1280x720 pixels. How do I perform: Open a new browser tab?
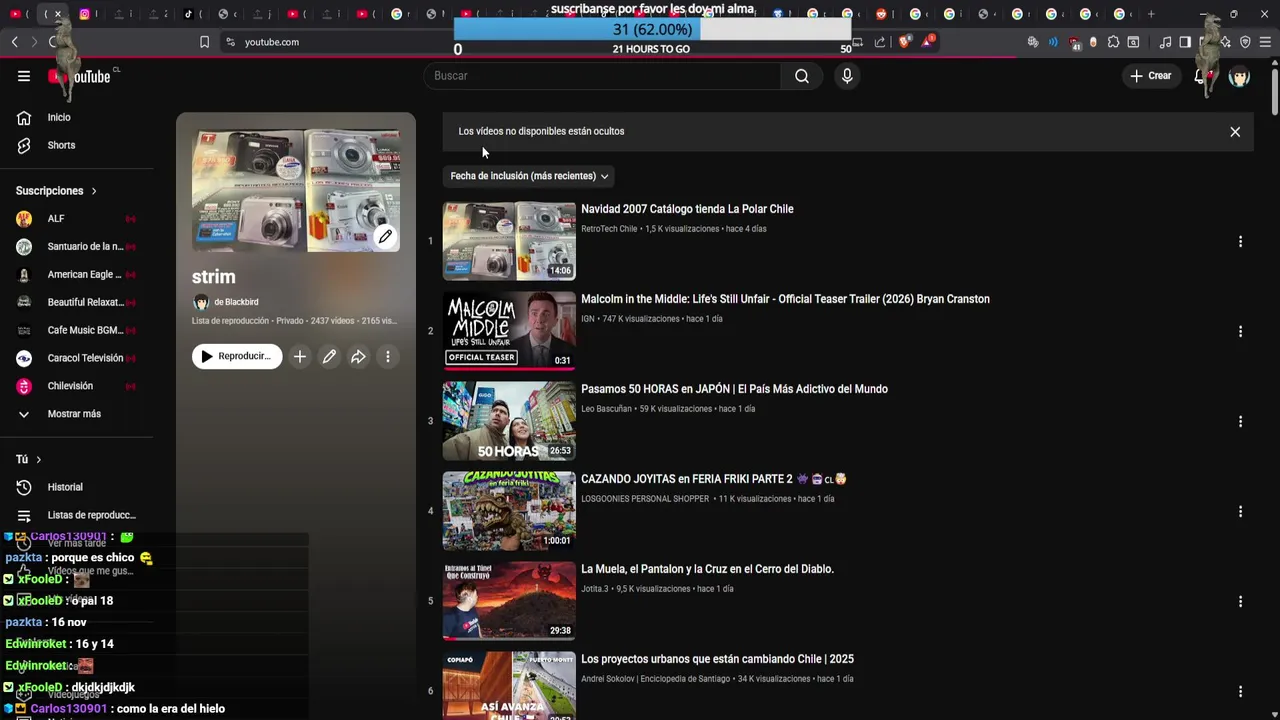click(1151, 14)
